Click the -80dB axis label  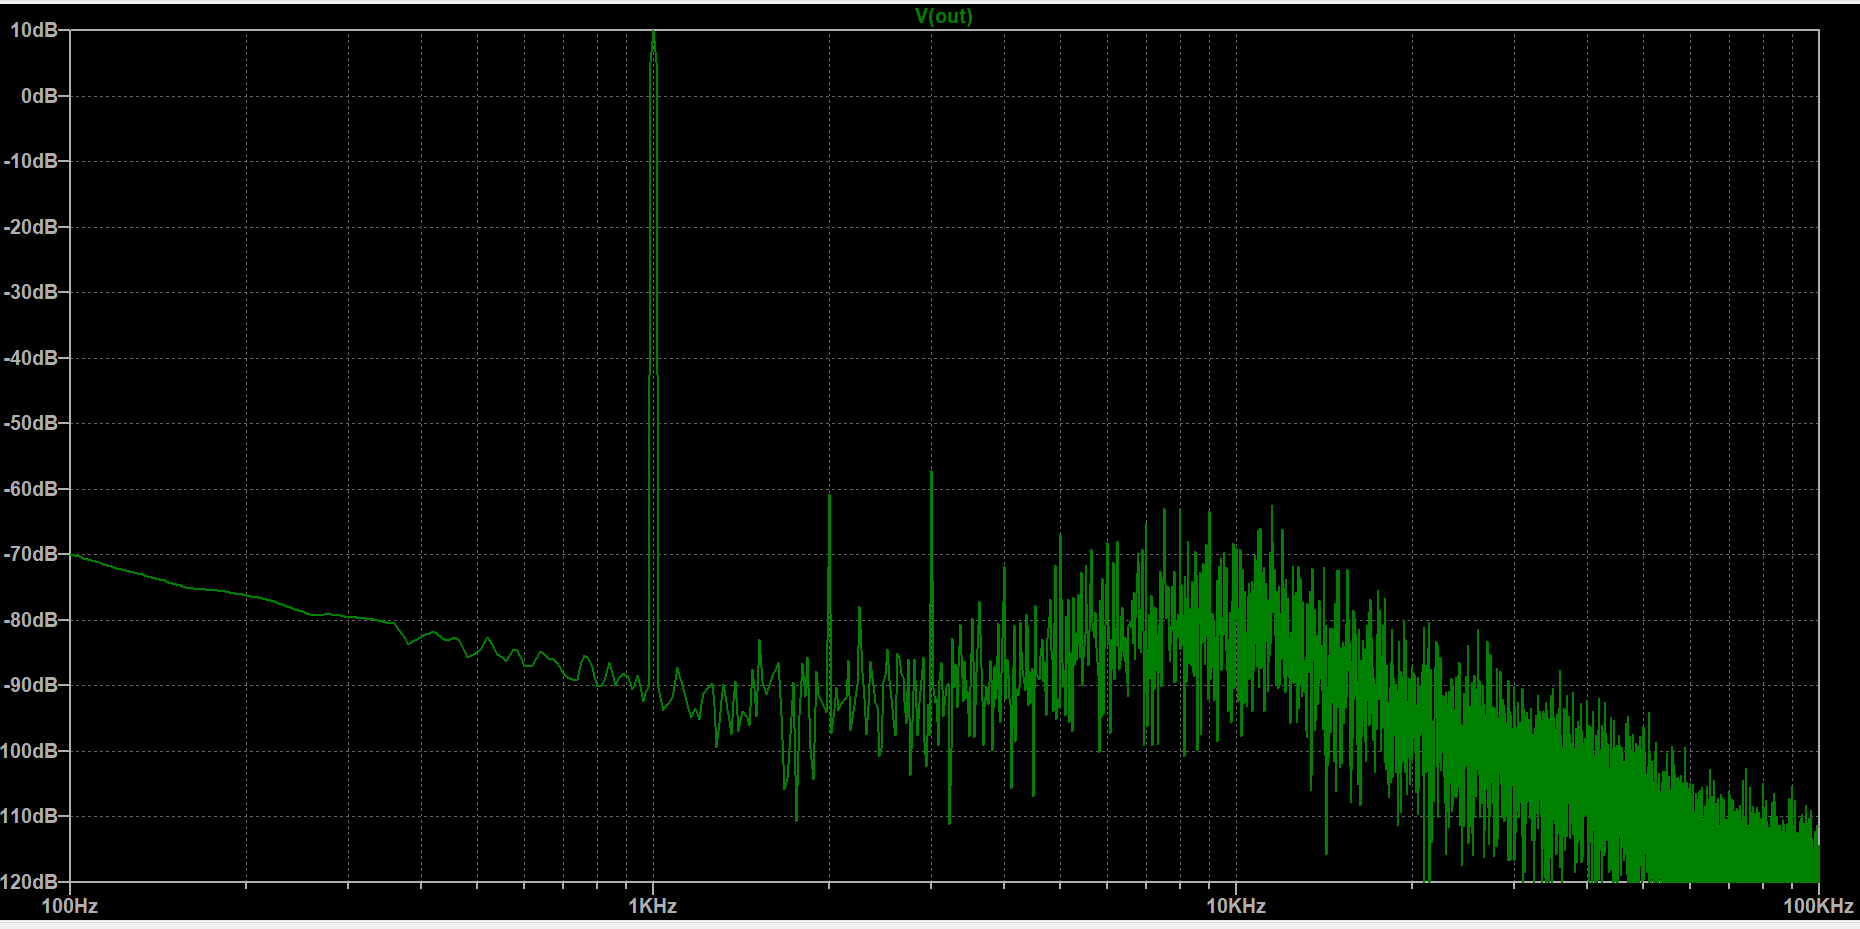point(30,620)
